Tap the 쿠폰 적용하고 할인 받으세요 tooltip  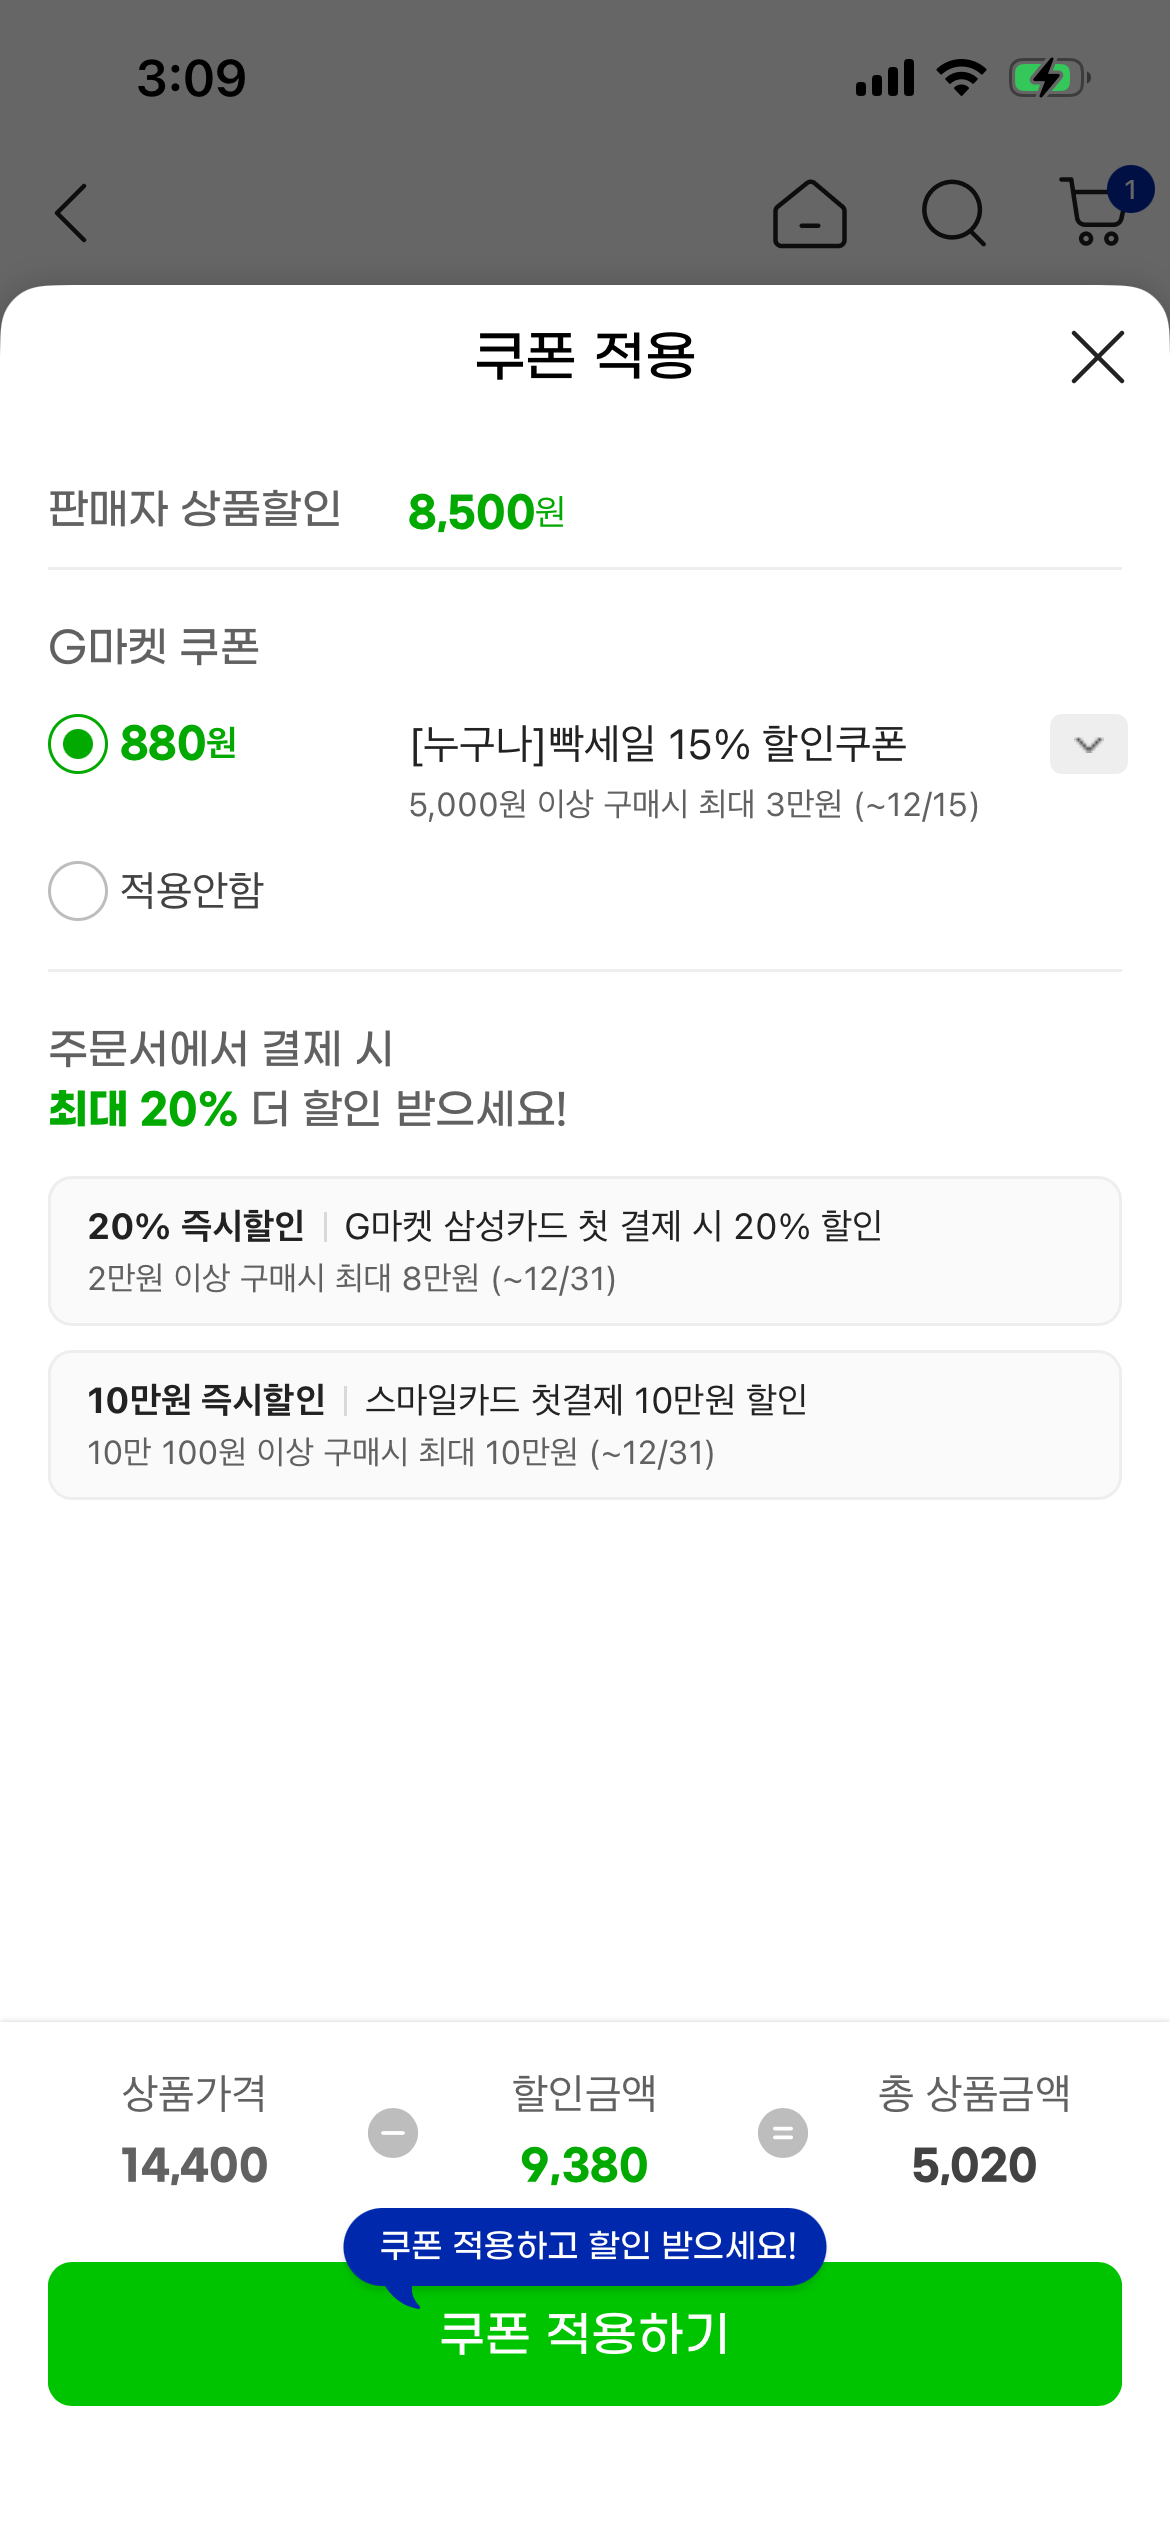click(x=587, y=2245)
